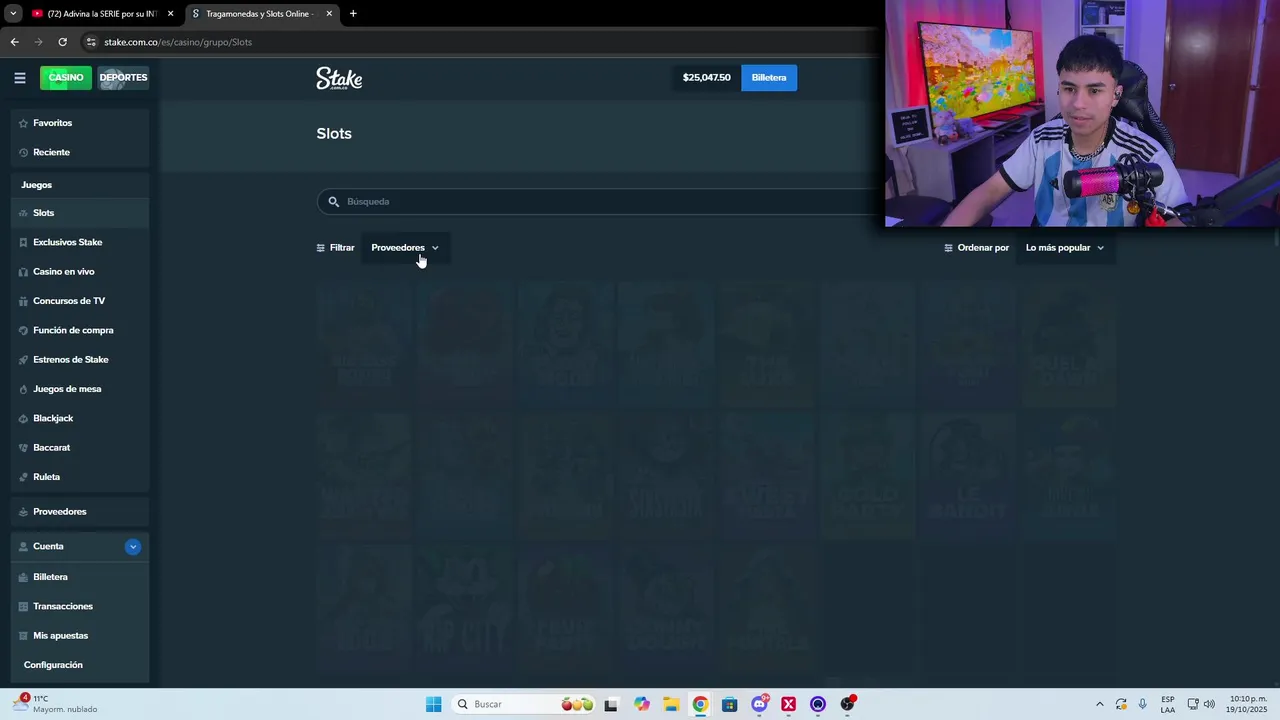The height and width of the screenshot is (720, 1280).
Task: Click the search magnifier icon
Action: tap(334, 201)
